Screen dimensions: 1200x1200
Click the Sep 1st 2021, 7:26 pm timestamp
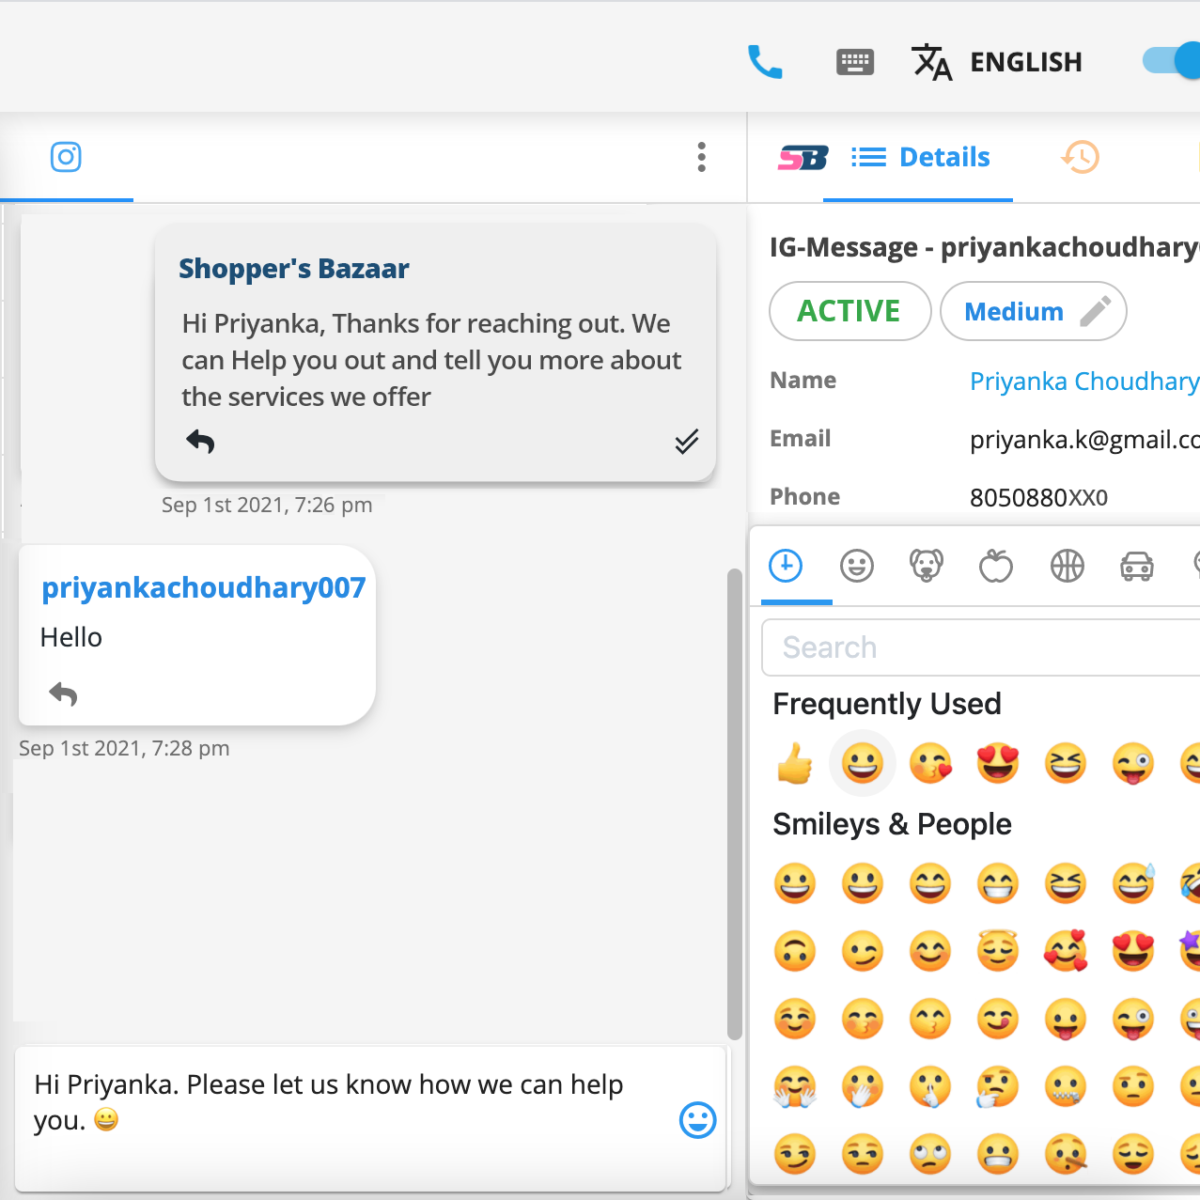[267, 505]
